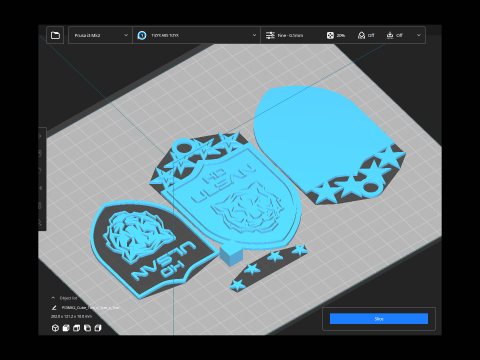Select the Mirror tool in left toolbar
This screenshot has height=360, width=480.
tap(41, 188)
